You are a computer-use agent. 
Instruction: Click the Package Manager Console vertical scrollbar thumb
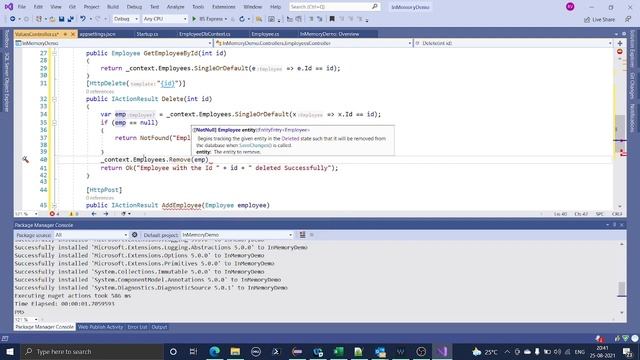point(622,289)
